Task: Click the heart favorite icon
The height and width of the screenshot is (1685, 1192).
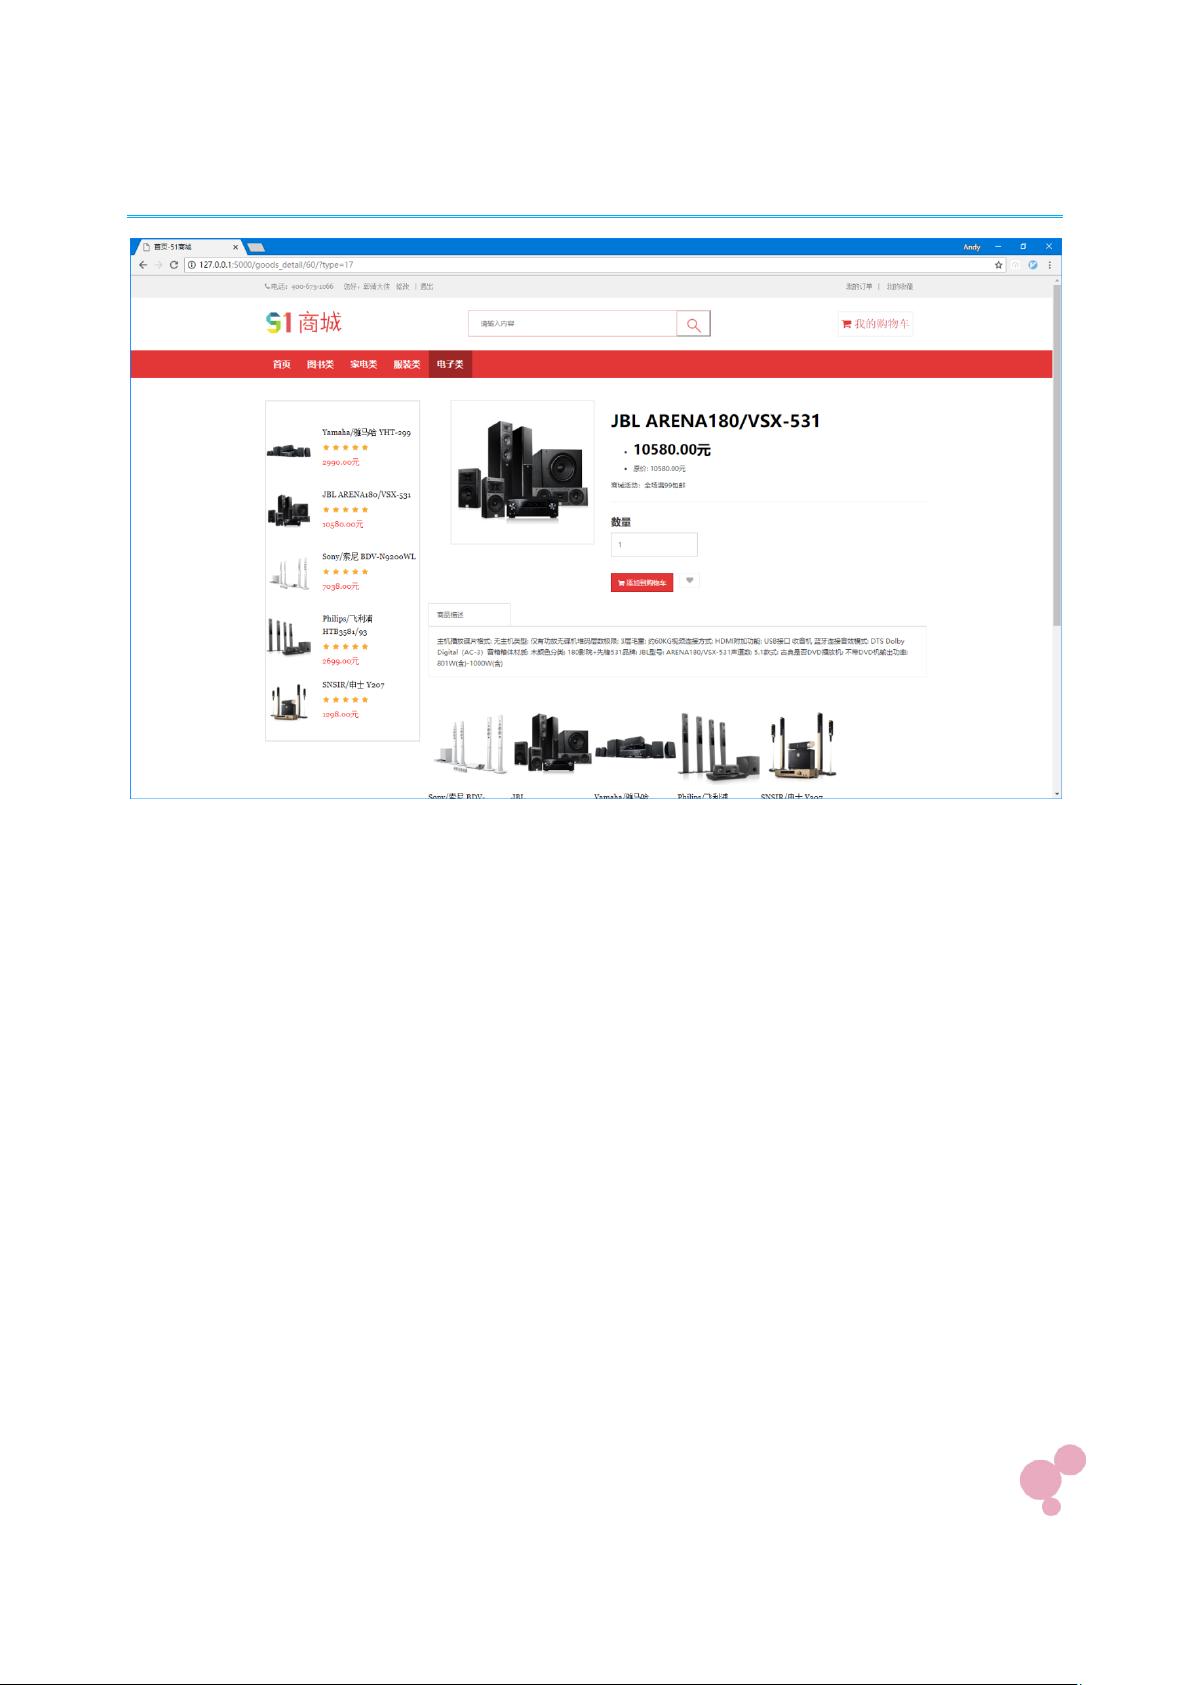Action: pyautogui.click(x=690, y=581)
